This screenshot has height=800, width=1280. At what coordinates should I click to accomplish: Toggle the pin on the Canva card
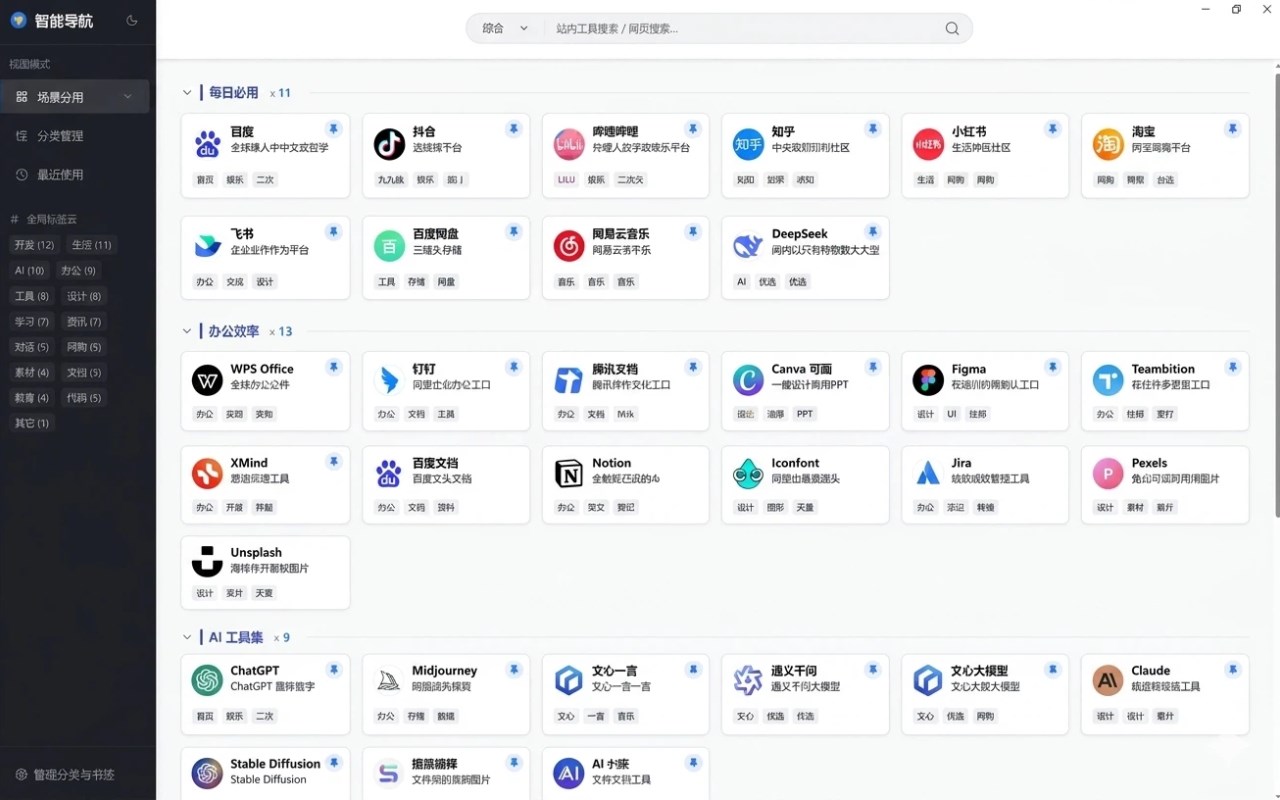(873, 367)
